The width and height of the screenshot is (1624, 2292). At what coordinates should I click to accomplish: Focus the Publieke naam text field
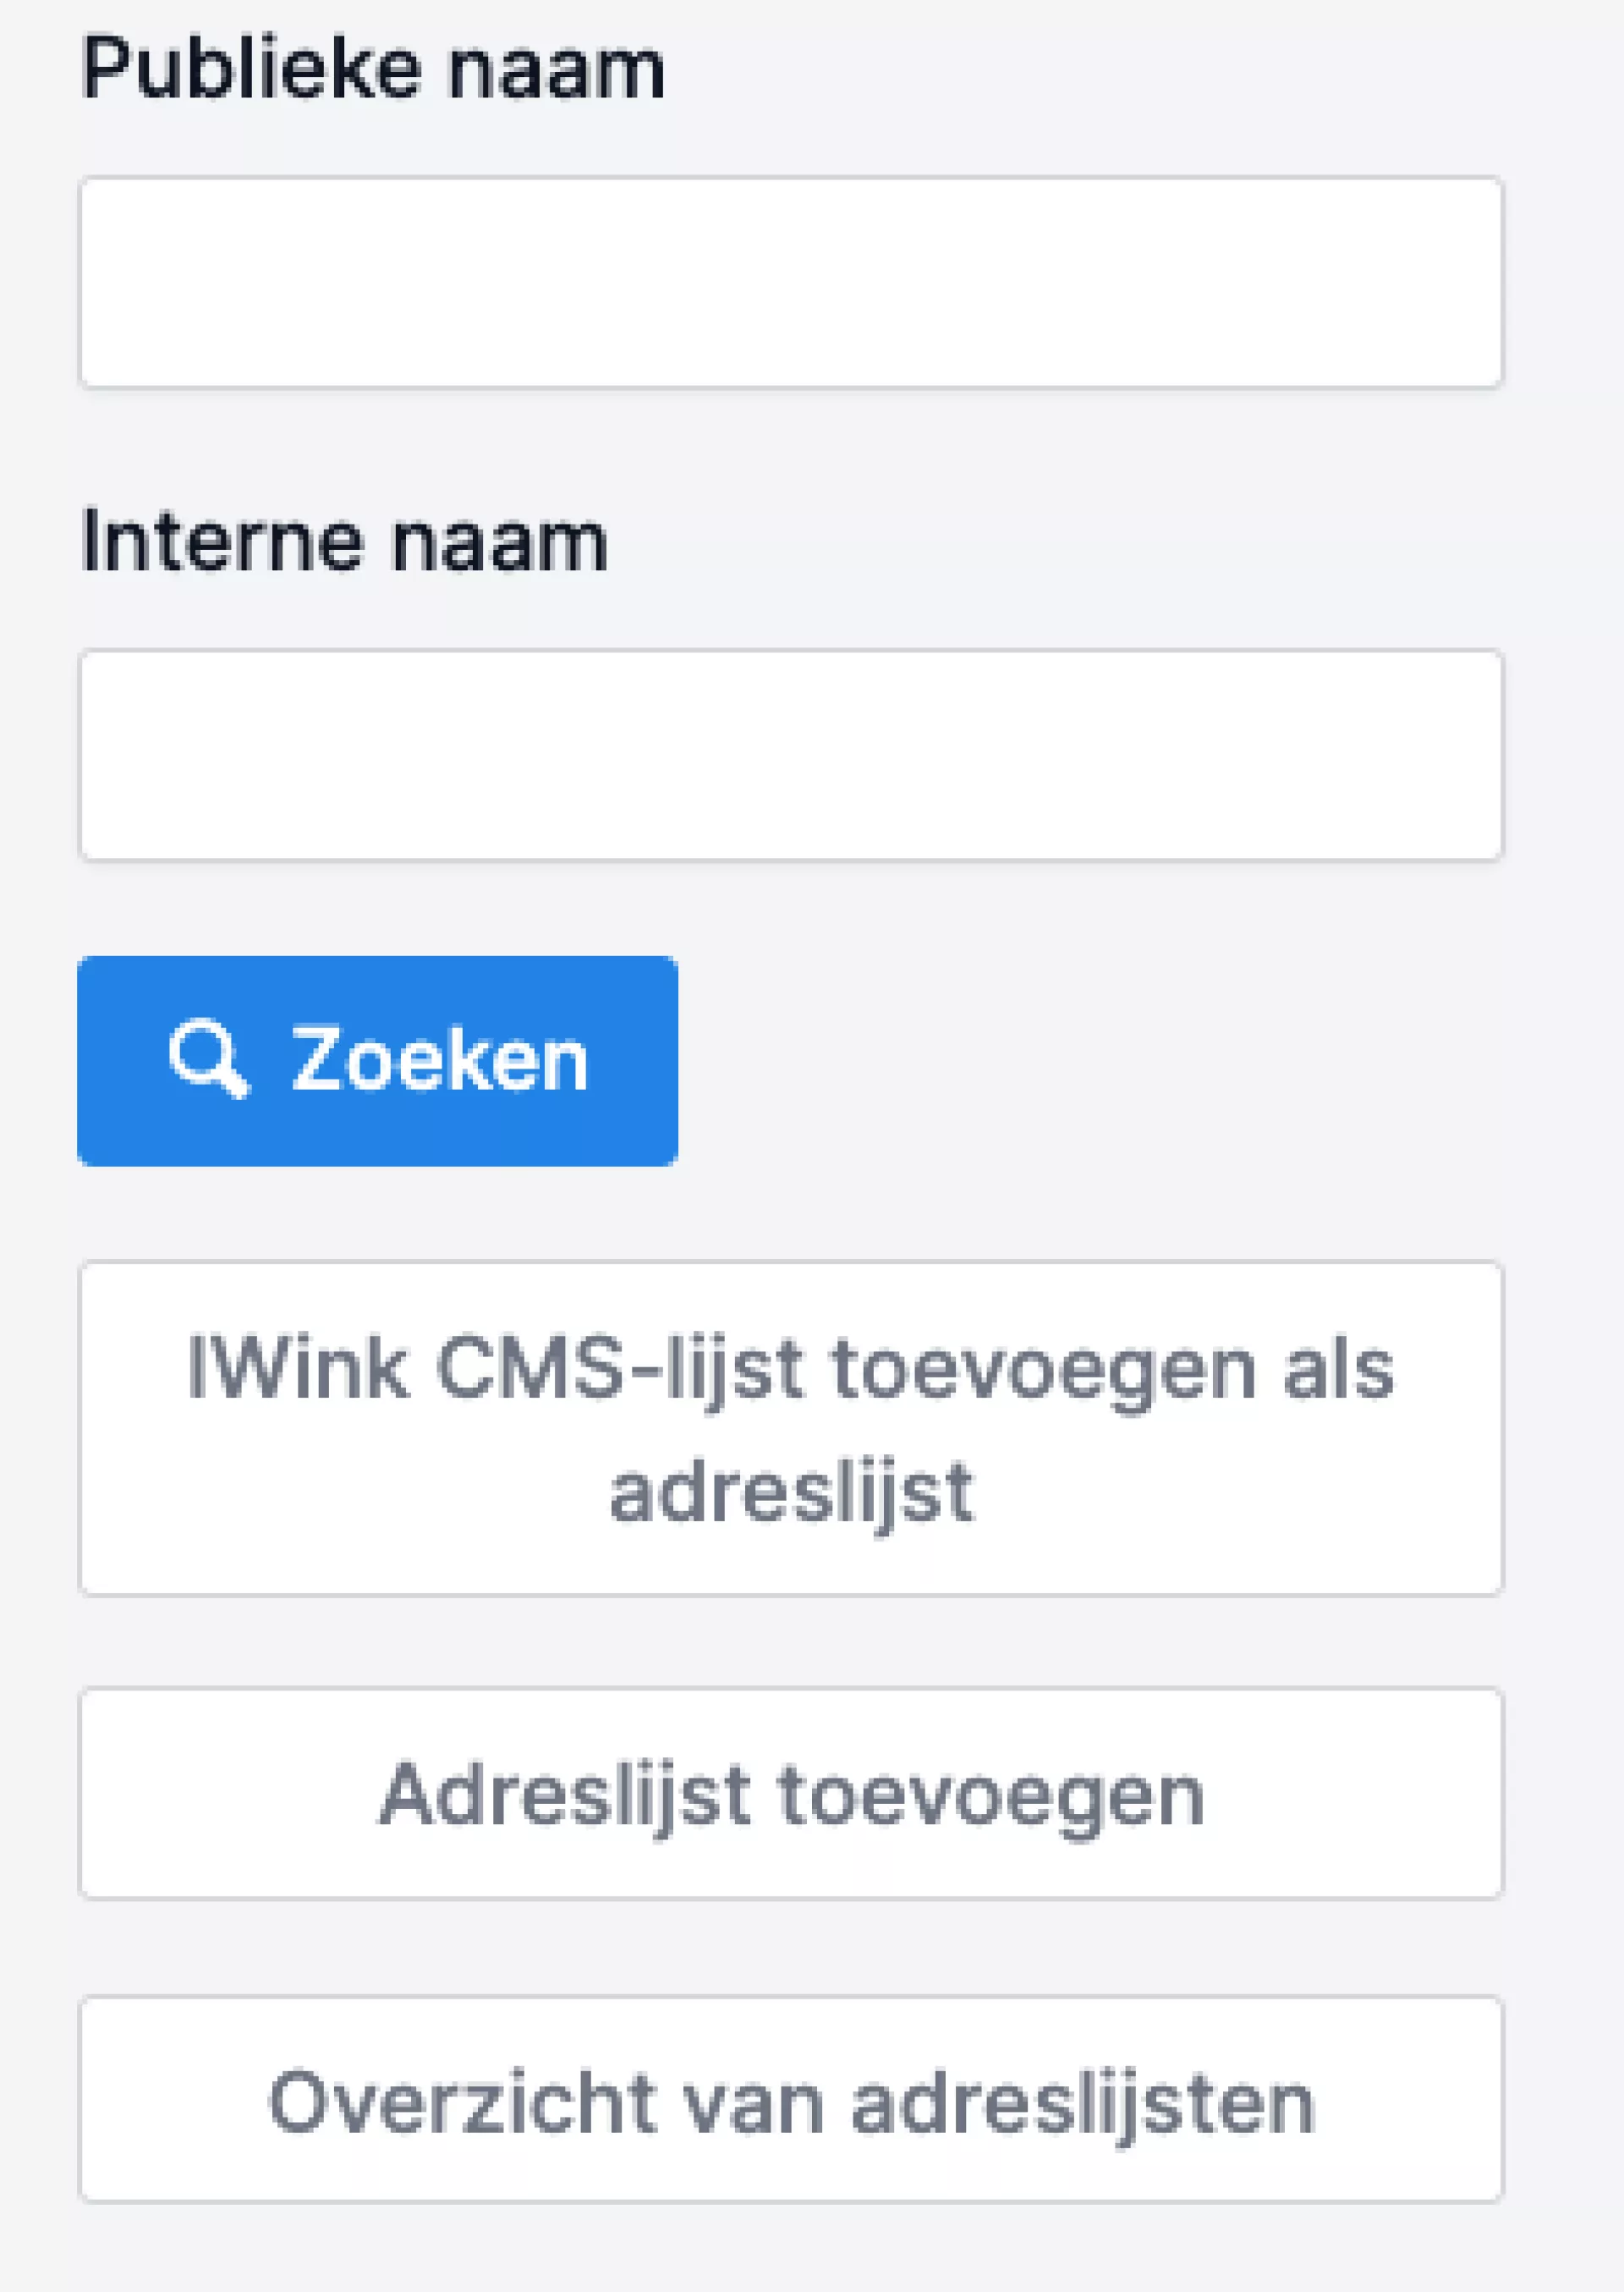click(x=791, y=282)
